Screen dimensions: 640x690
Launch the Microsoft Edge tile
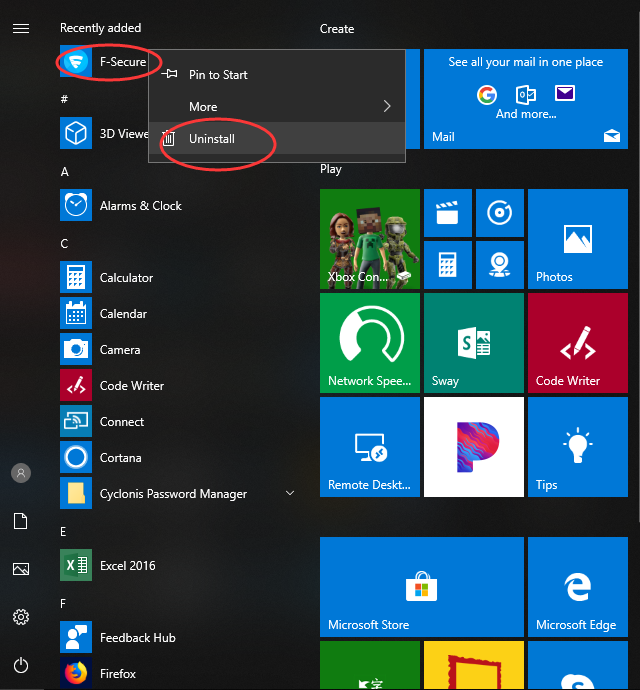[x=577, y=587]
